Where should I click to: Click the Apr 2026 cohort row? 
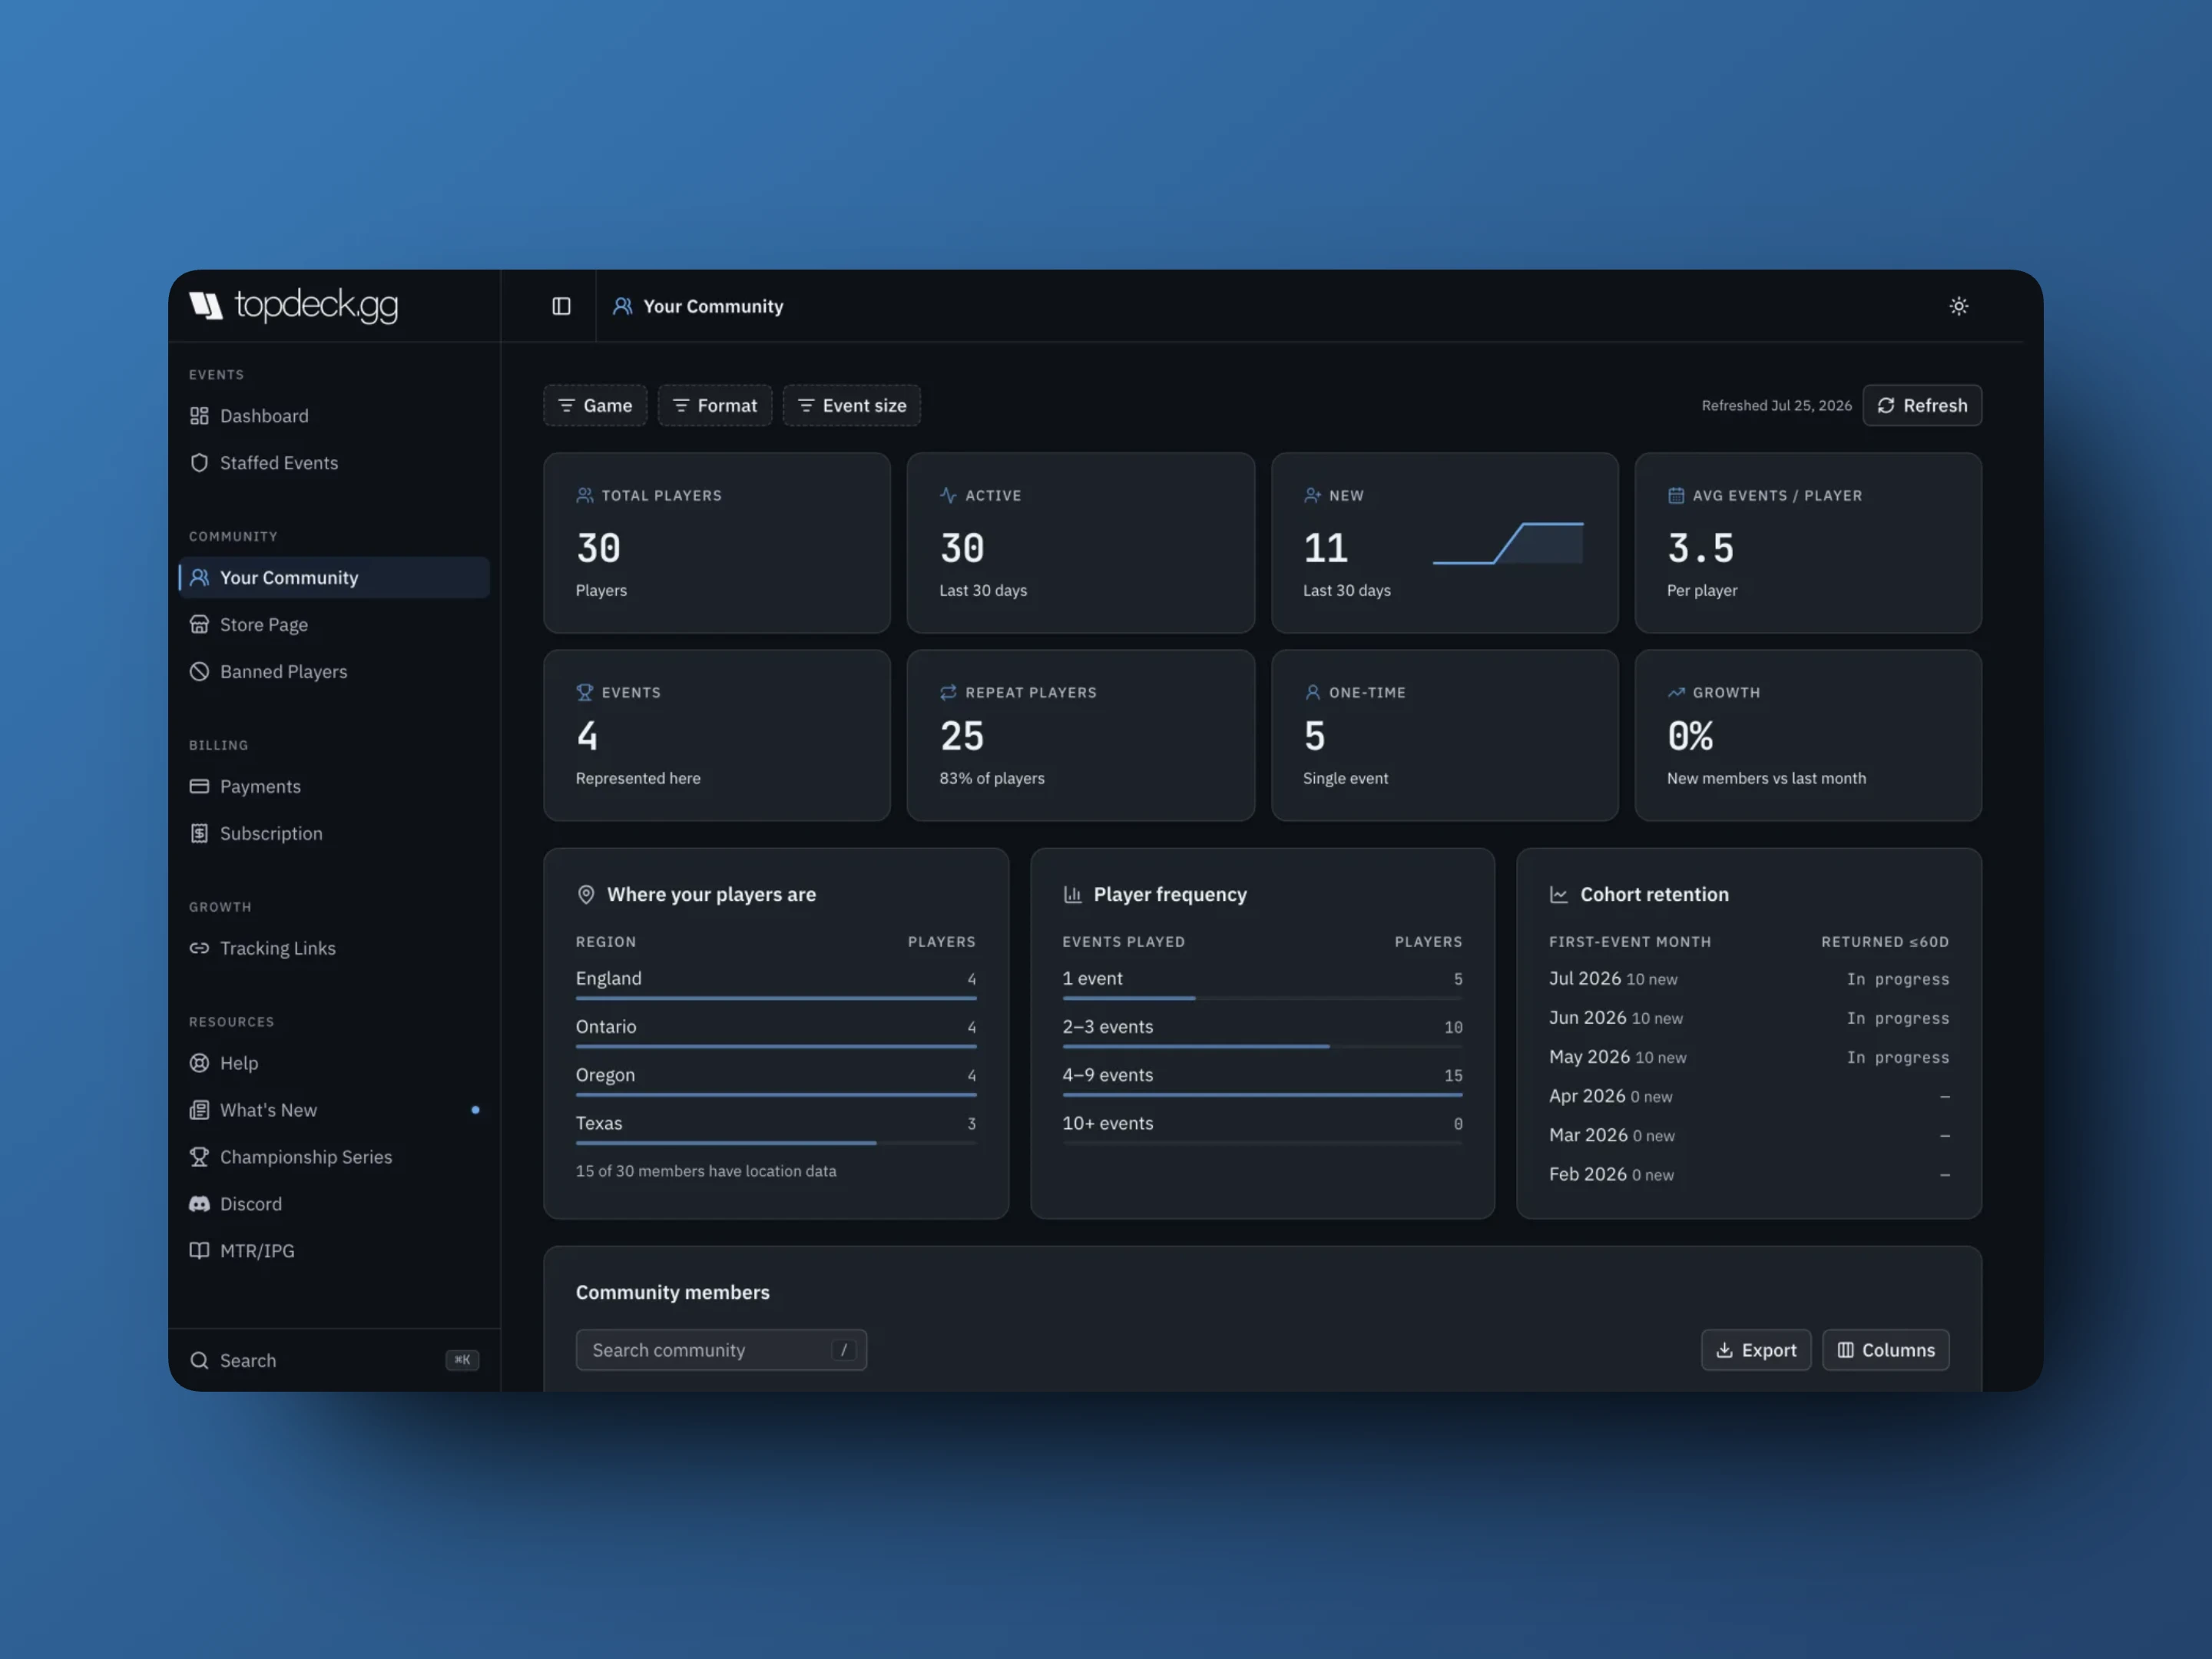[1749, 1096]
